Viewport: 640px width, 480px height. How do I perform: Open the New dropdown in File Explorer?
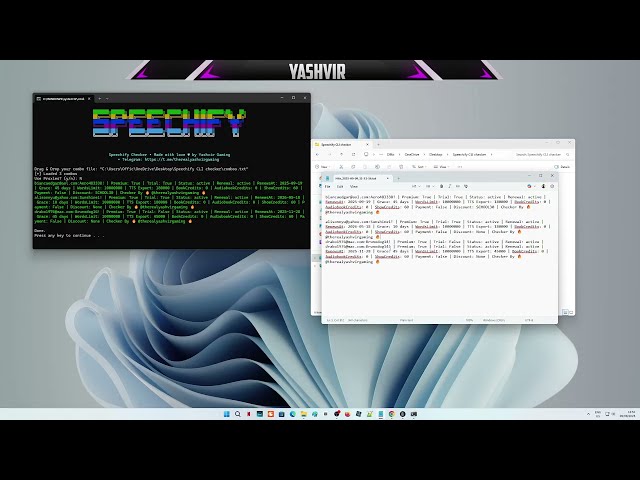(x=322, y=167)
